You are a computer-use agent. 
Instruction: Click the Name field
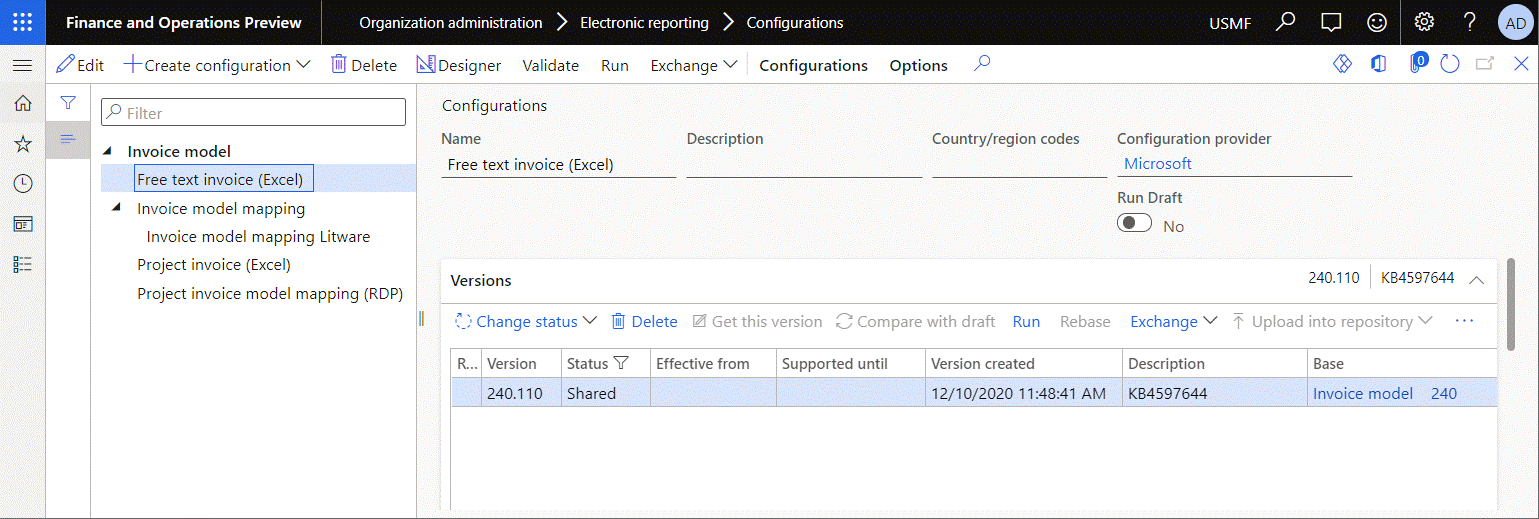tap(558, 164)
